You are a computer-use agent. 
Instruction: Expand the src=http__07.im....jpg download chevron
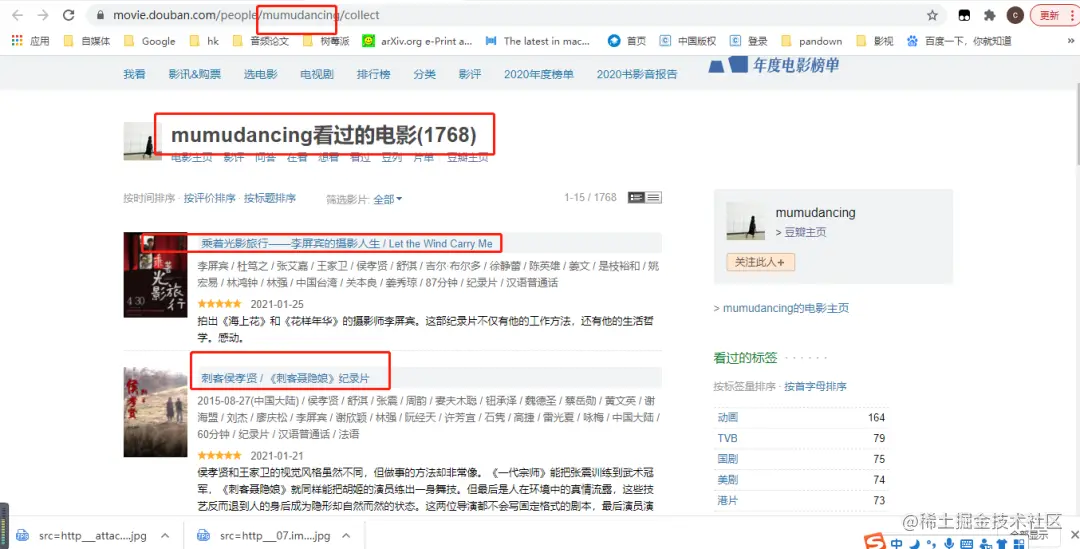[346, 535]
